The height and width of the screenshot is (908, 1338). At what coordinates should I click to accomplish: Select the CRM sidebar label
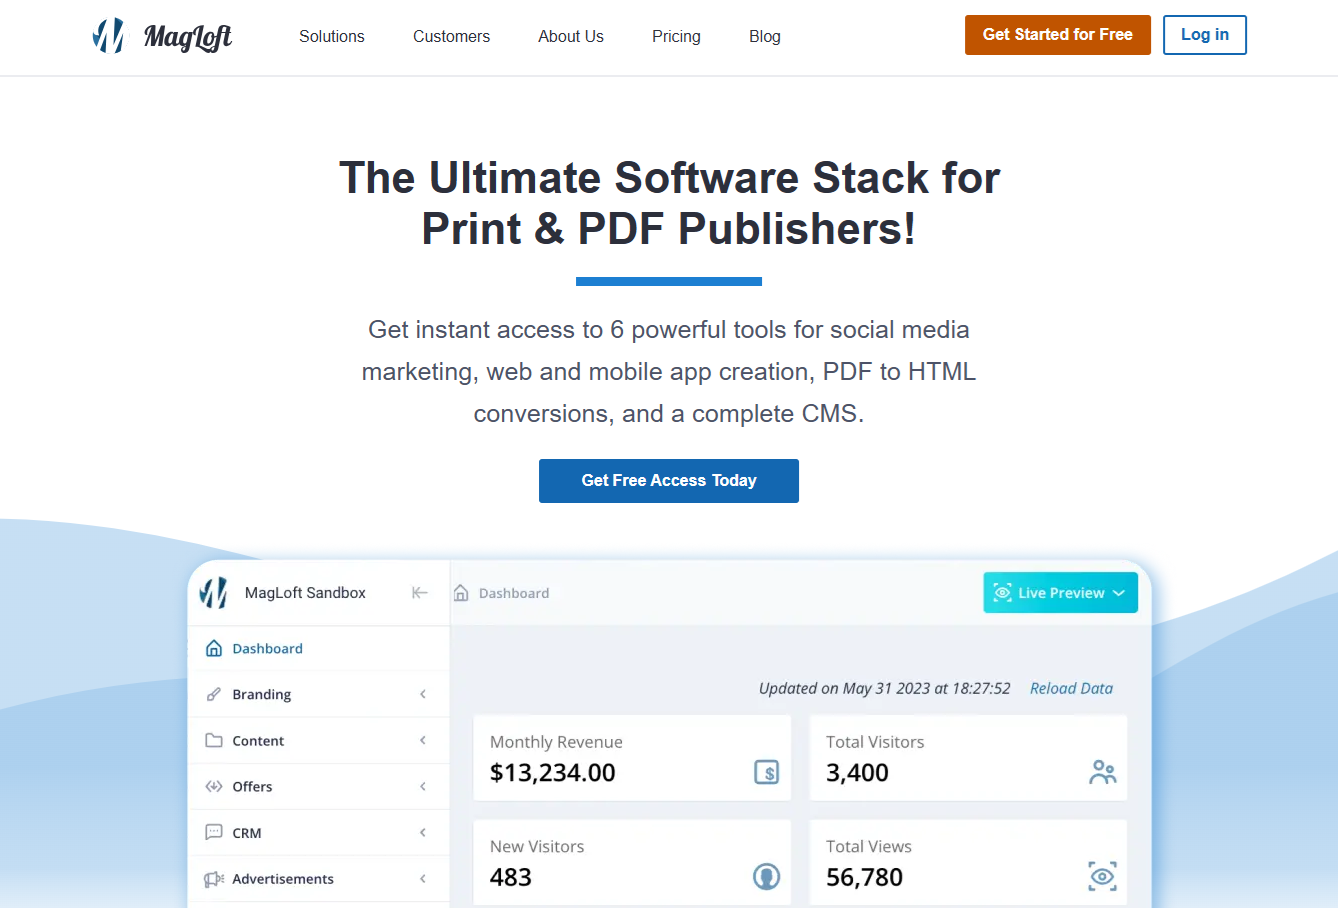click(247, 833)
